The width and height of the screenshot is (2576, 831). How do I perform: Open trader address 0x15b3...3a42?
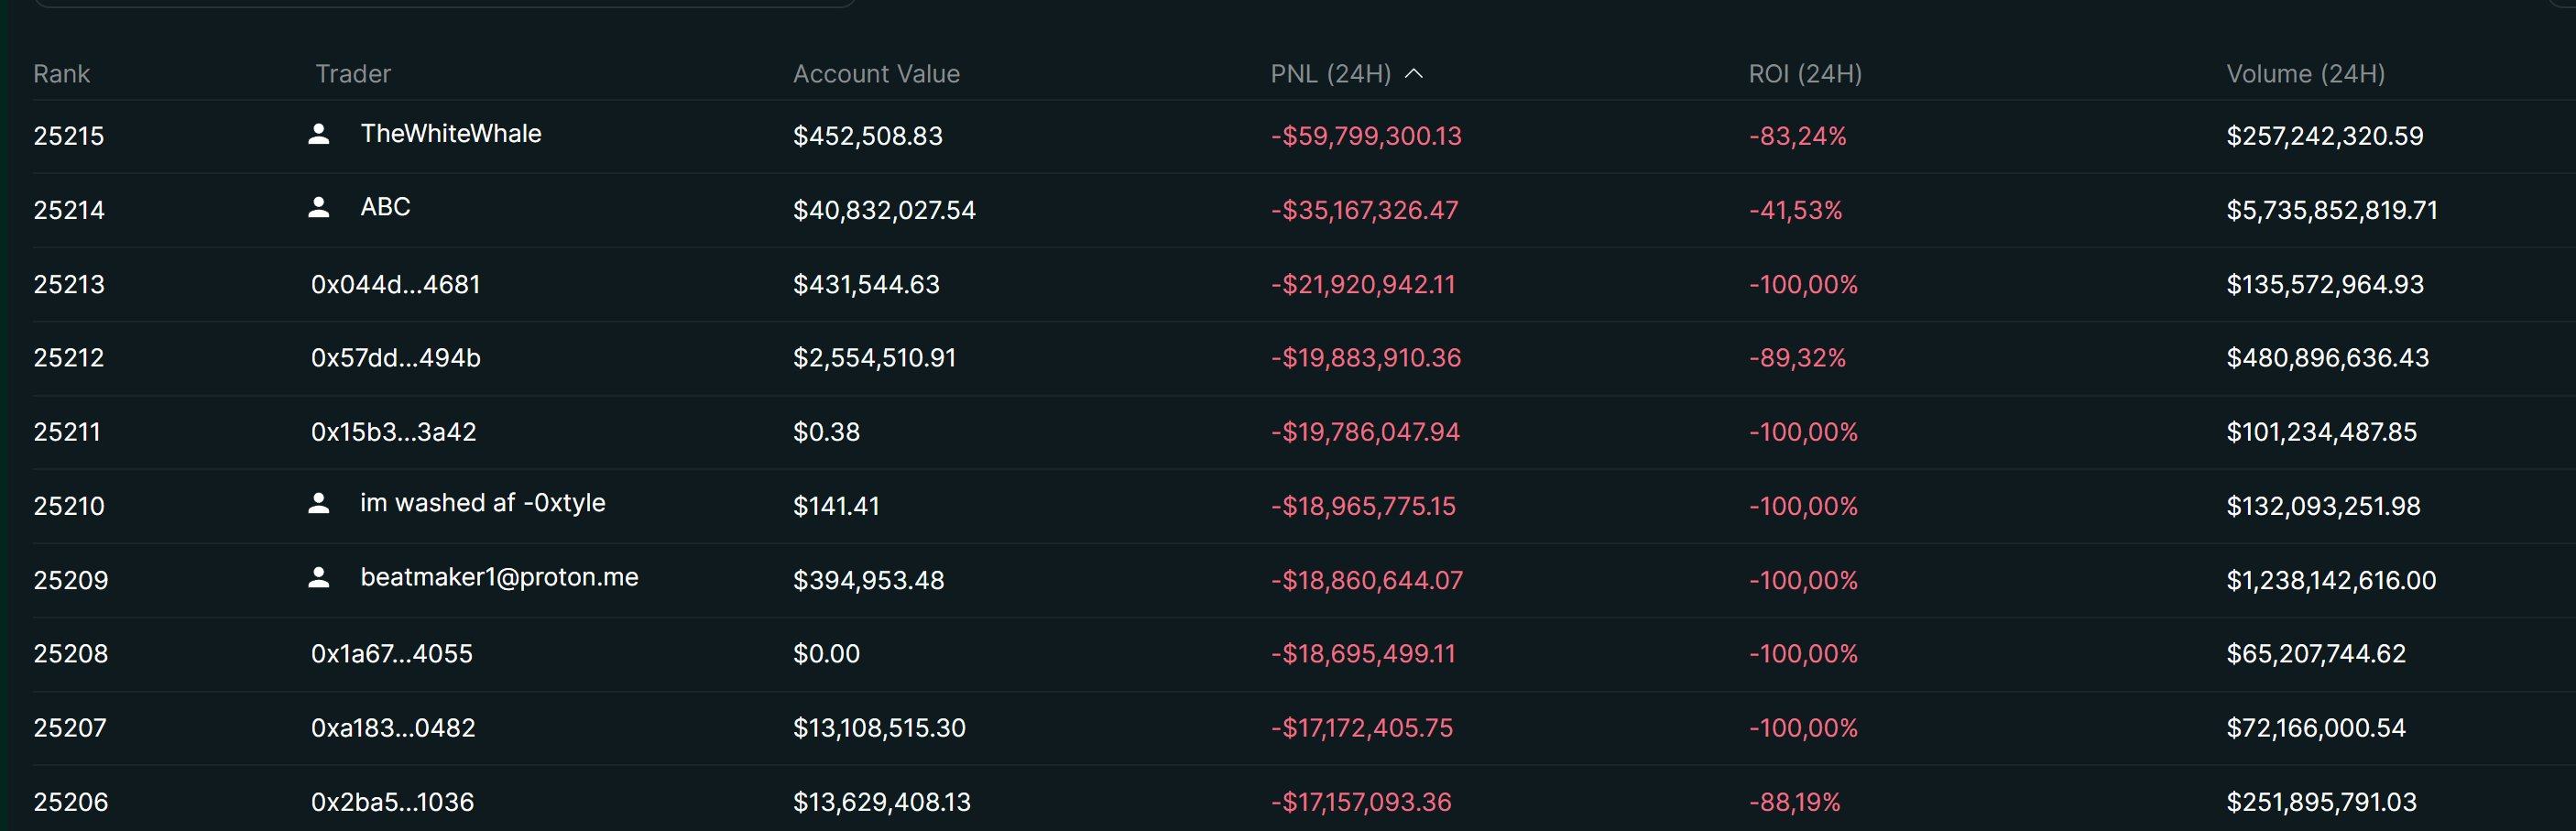point(393,432)
